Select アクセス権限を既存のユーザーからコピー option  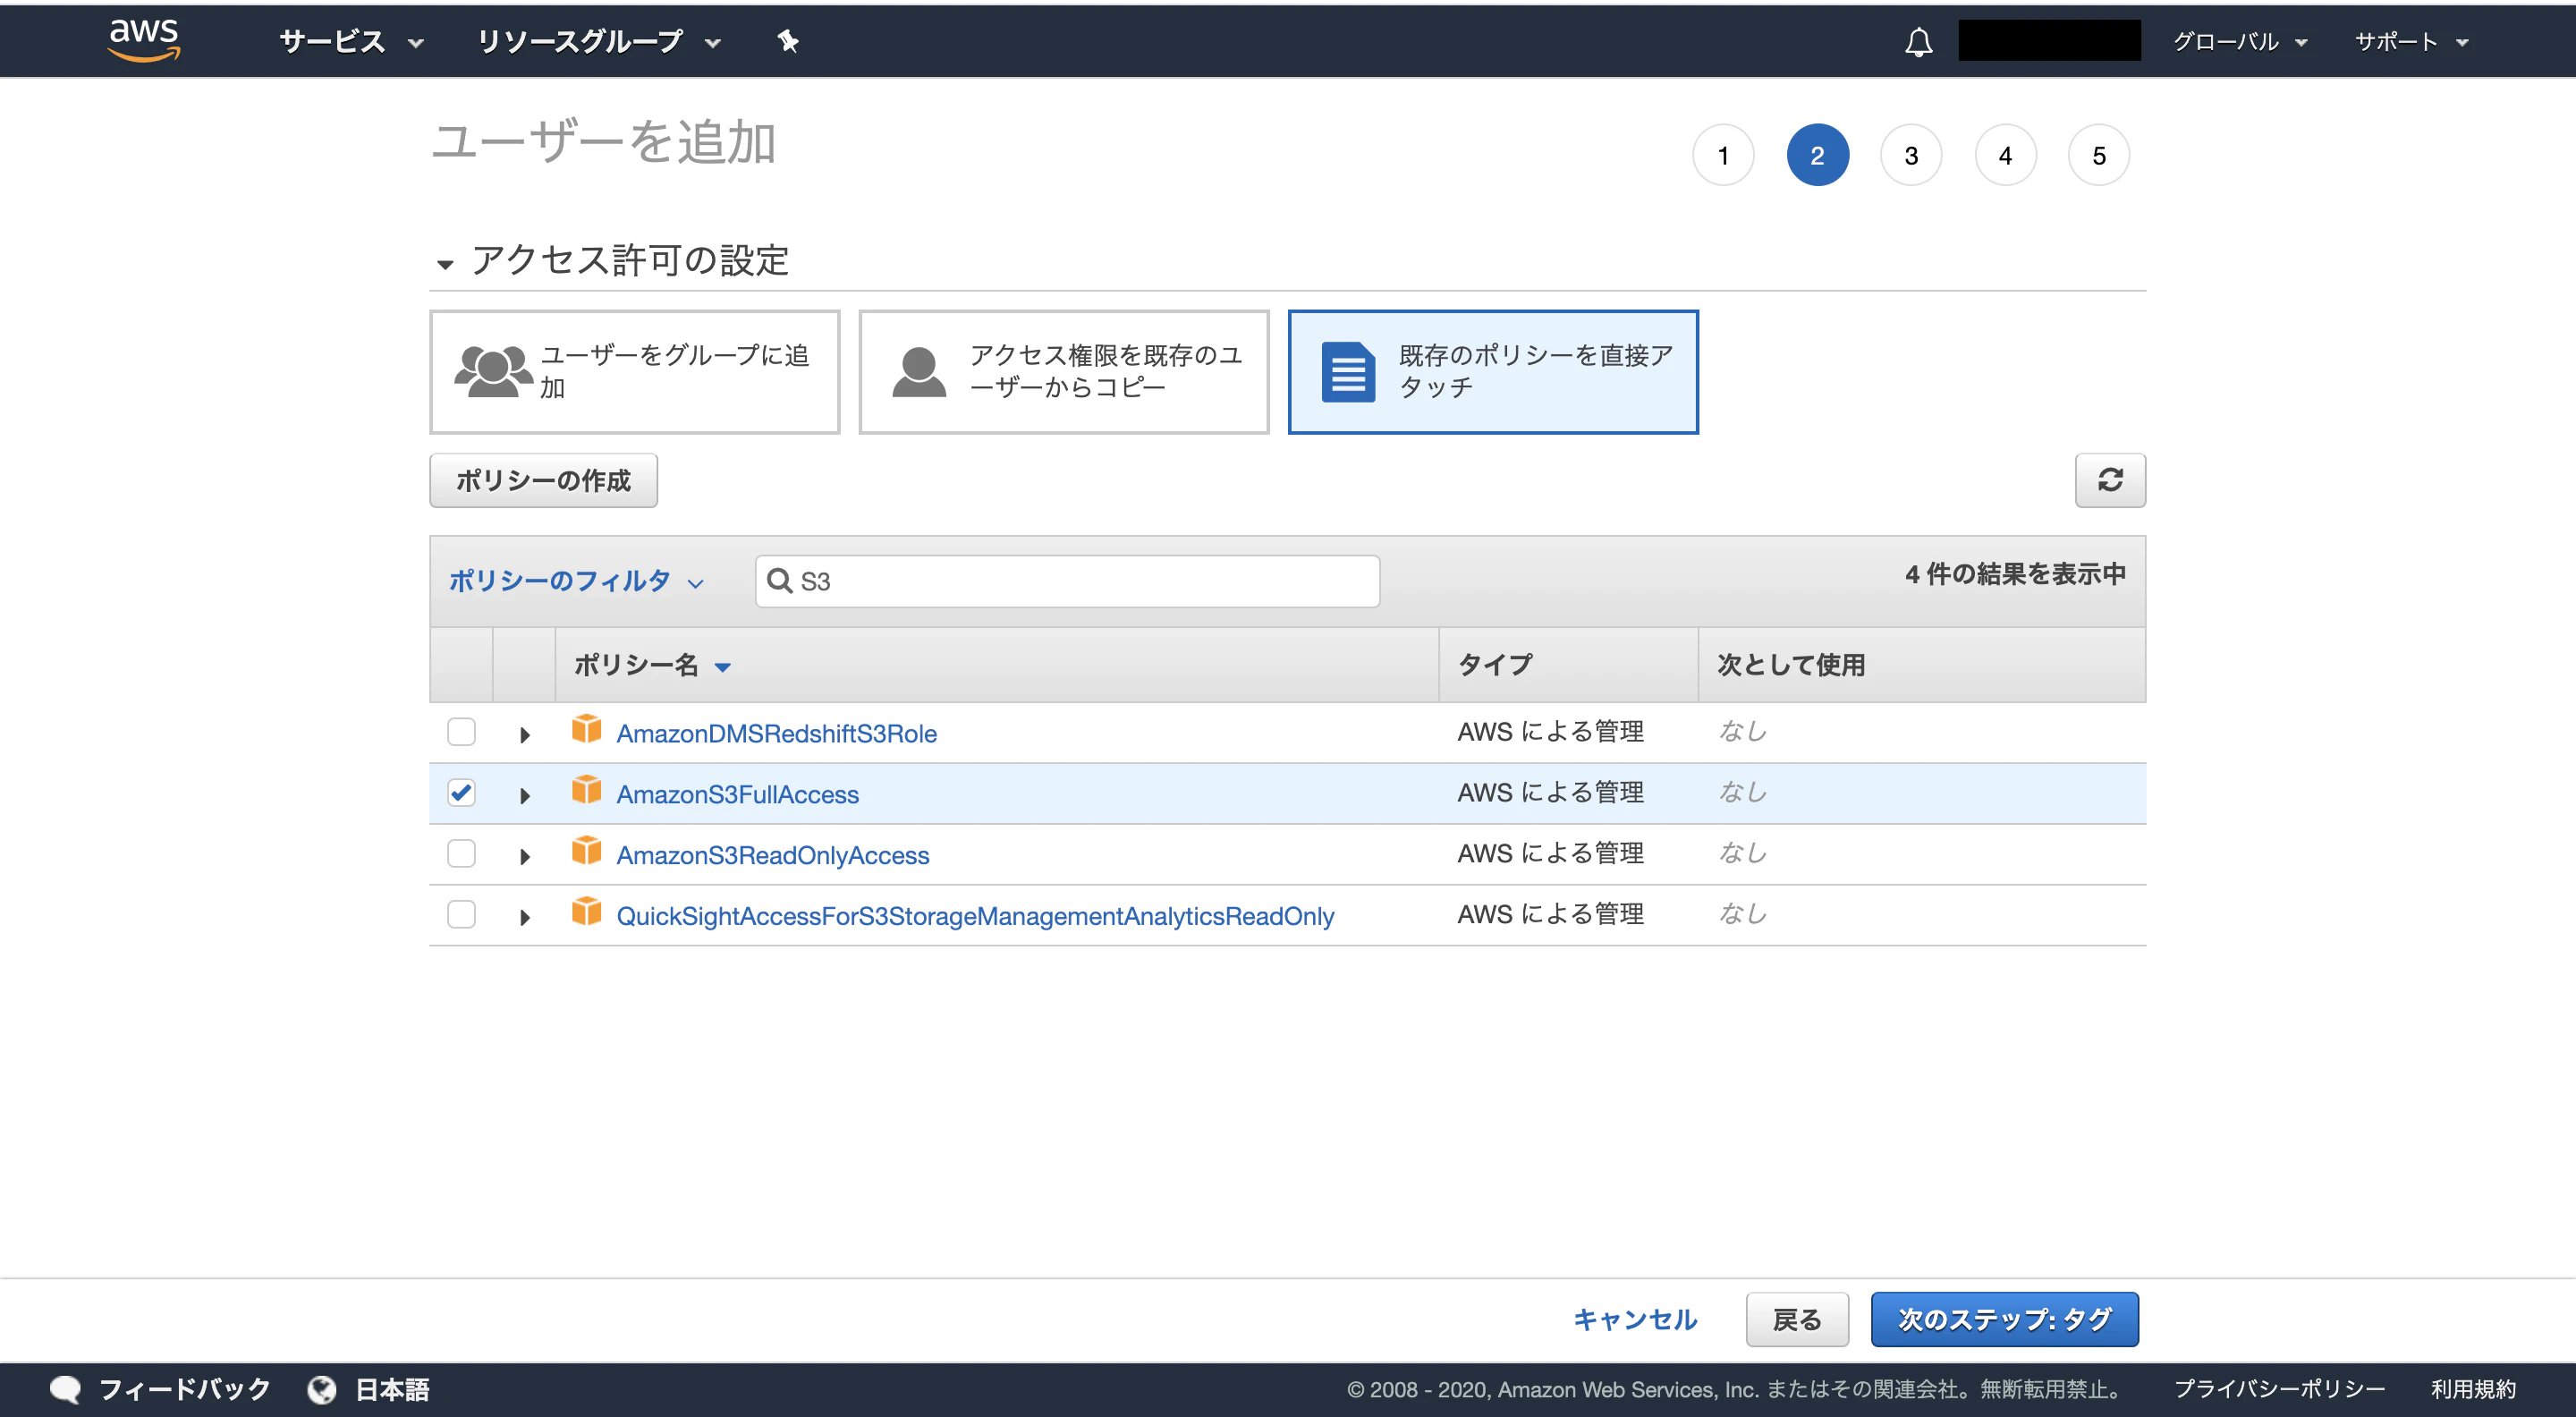[1063, 371]
